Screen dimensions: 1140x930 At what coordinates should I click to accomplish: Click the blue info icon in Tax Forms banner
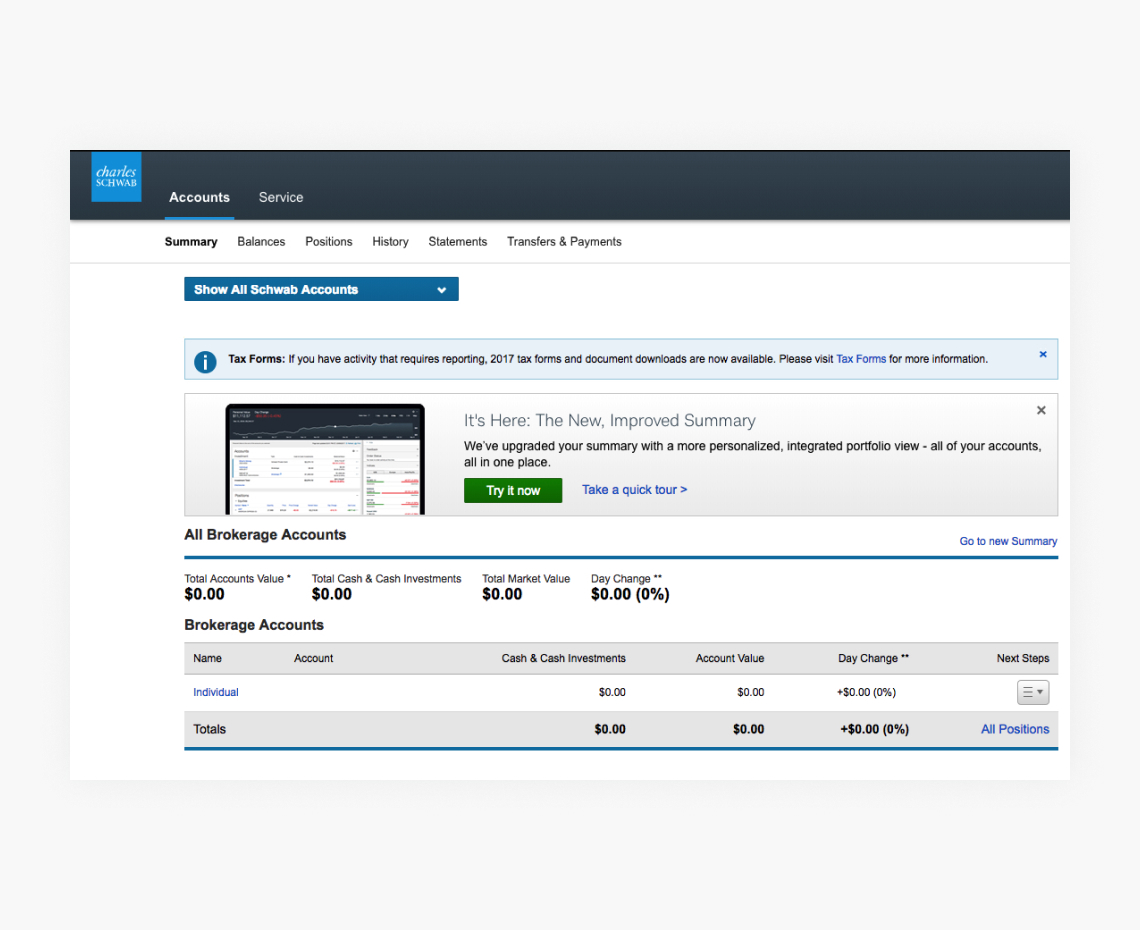pyautogui.click(x=205, y=361)
